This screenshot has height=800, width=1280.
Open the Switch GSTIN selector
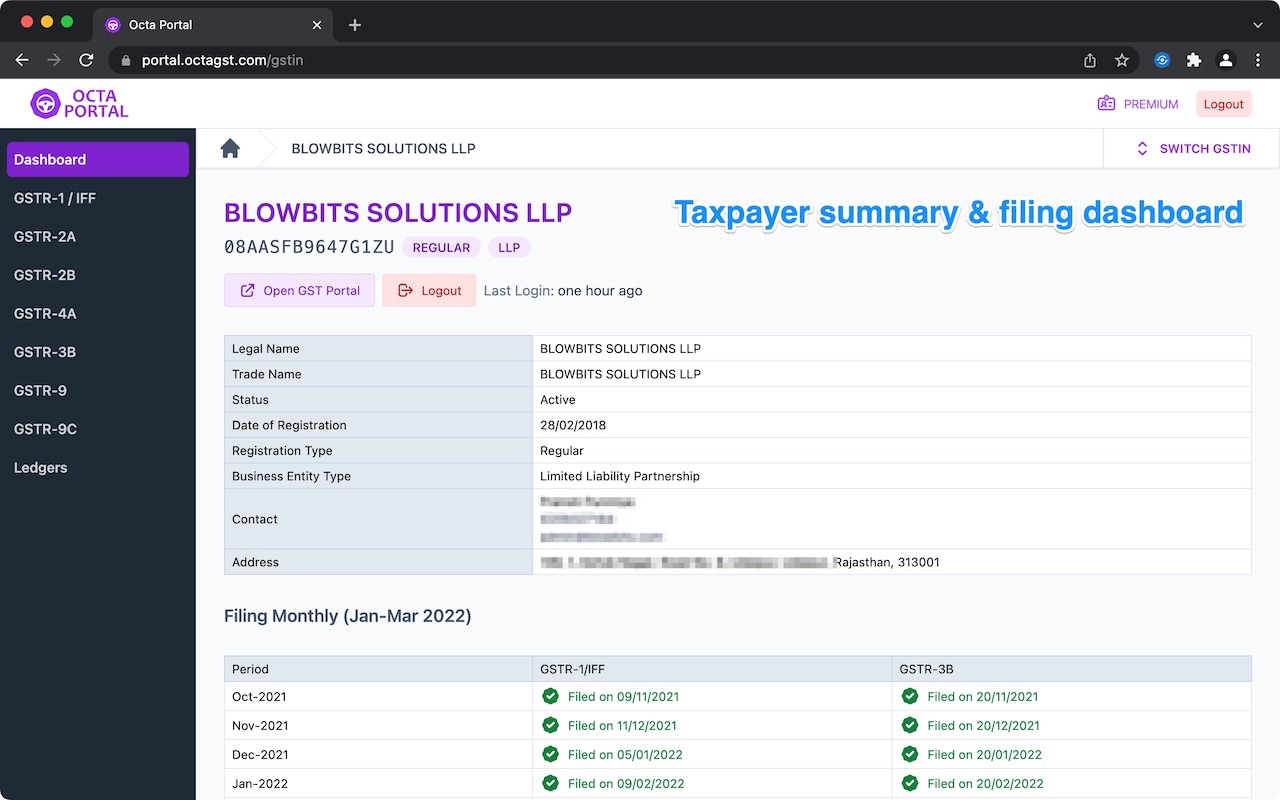[1193, 149]
